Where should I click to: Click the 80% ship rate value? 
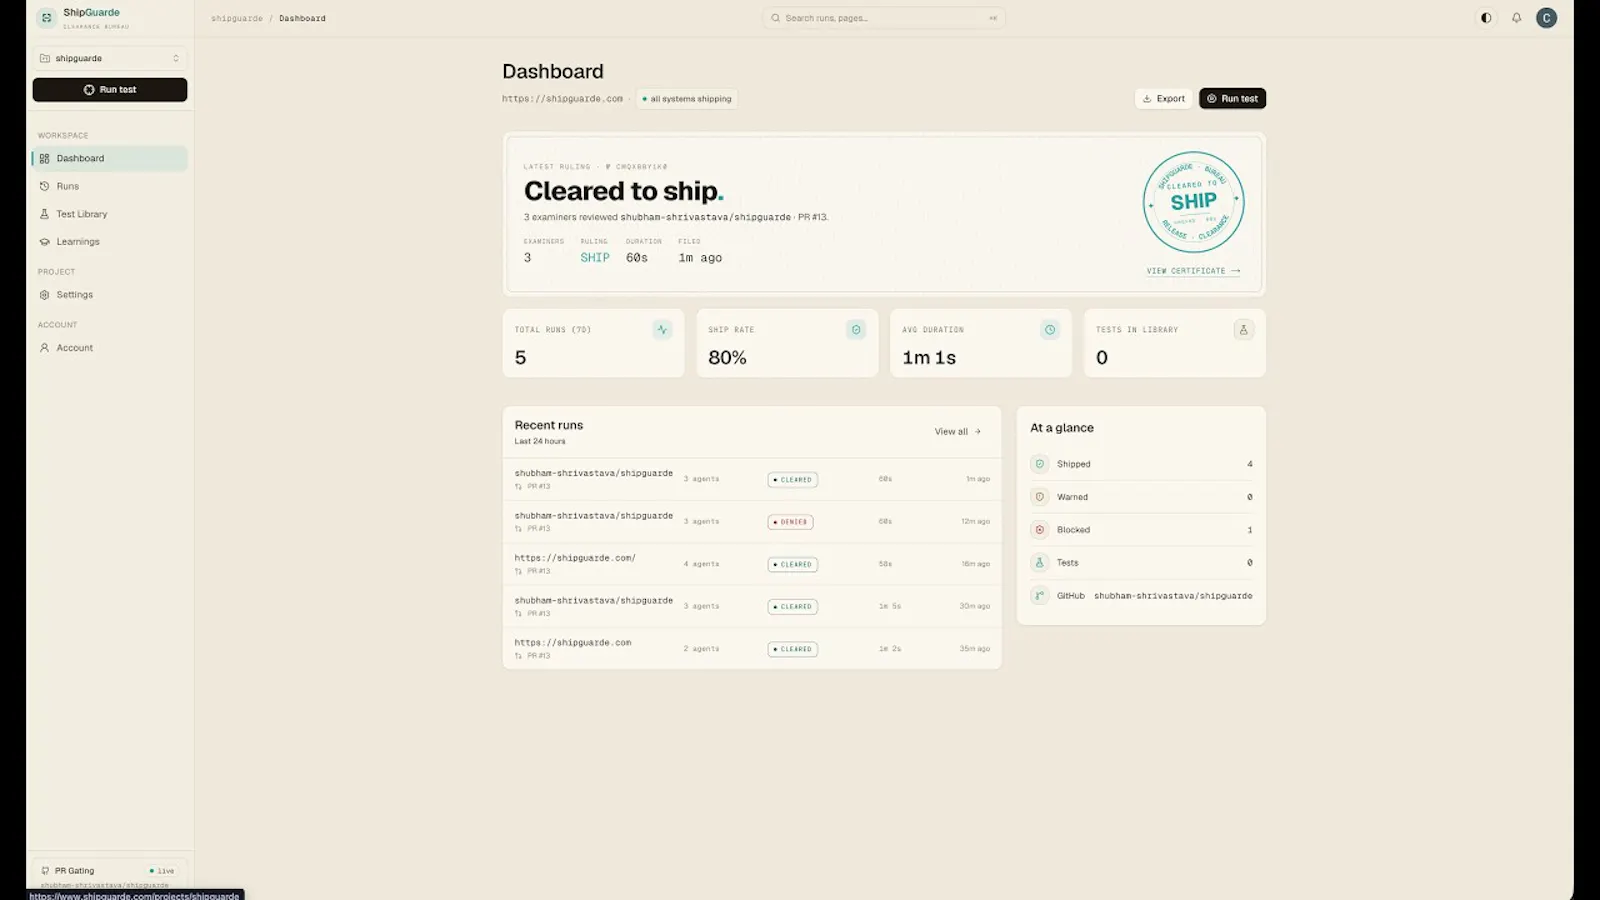click(x=727, y=358)
